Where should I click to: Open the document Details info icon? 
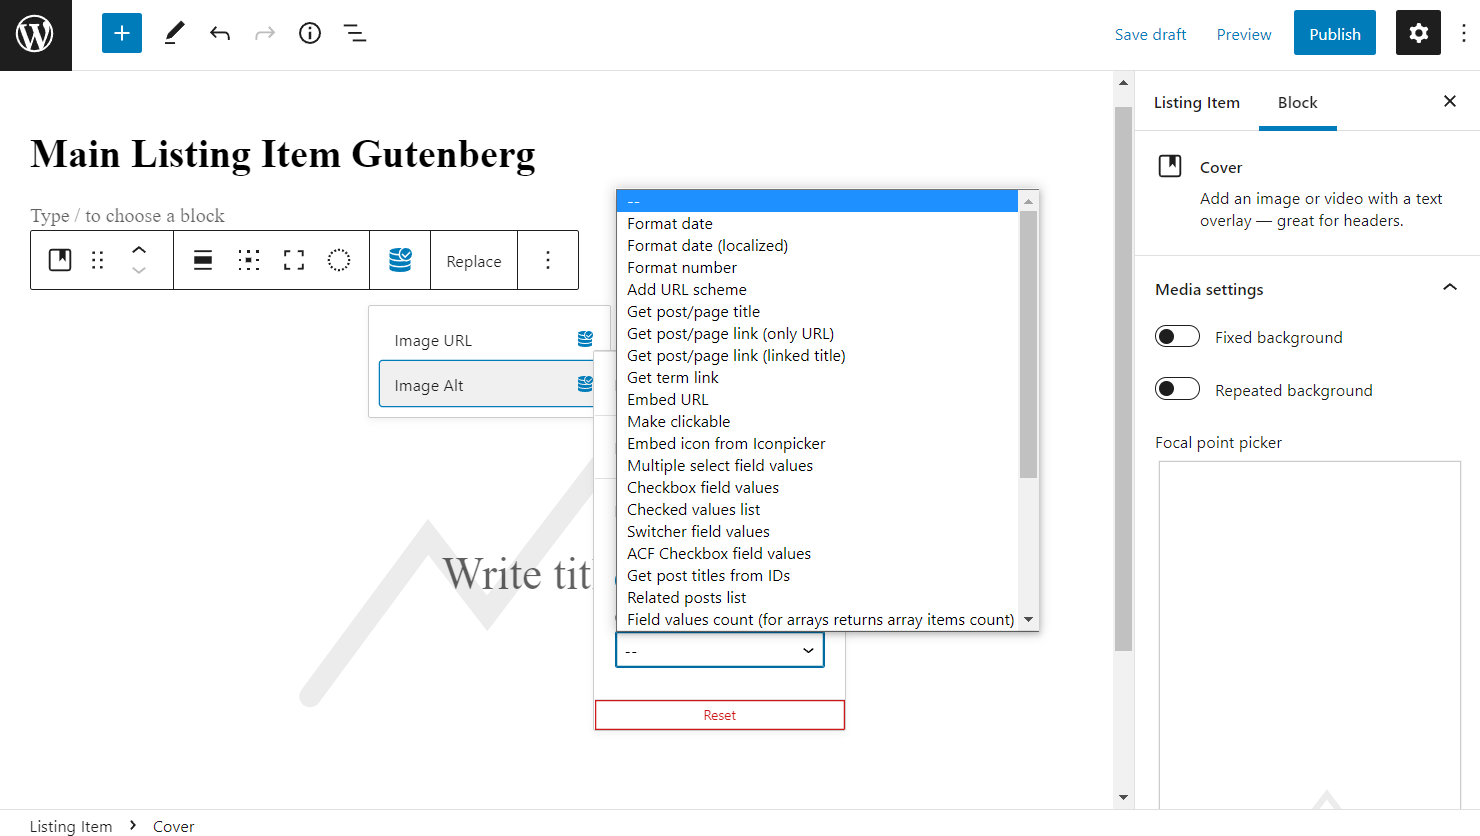tap(310, 34)
